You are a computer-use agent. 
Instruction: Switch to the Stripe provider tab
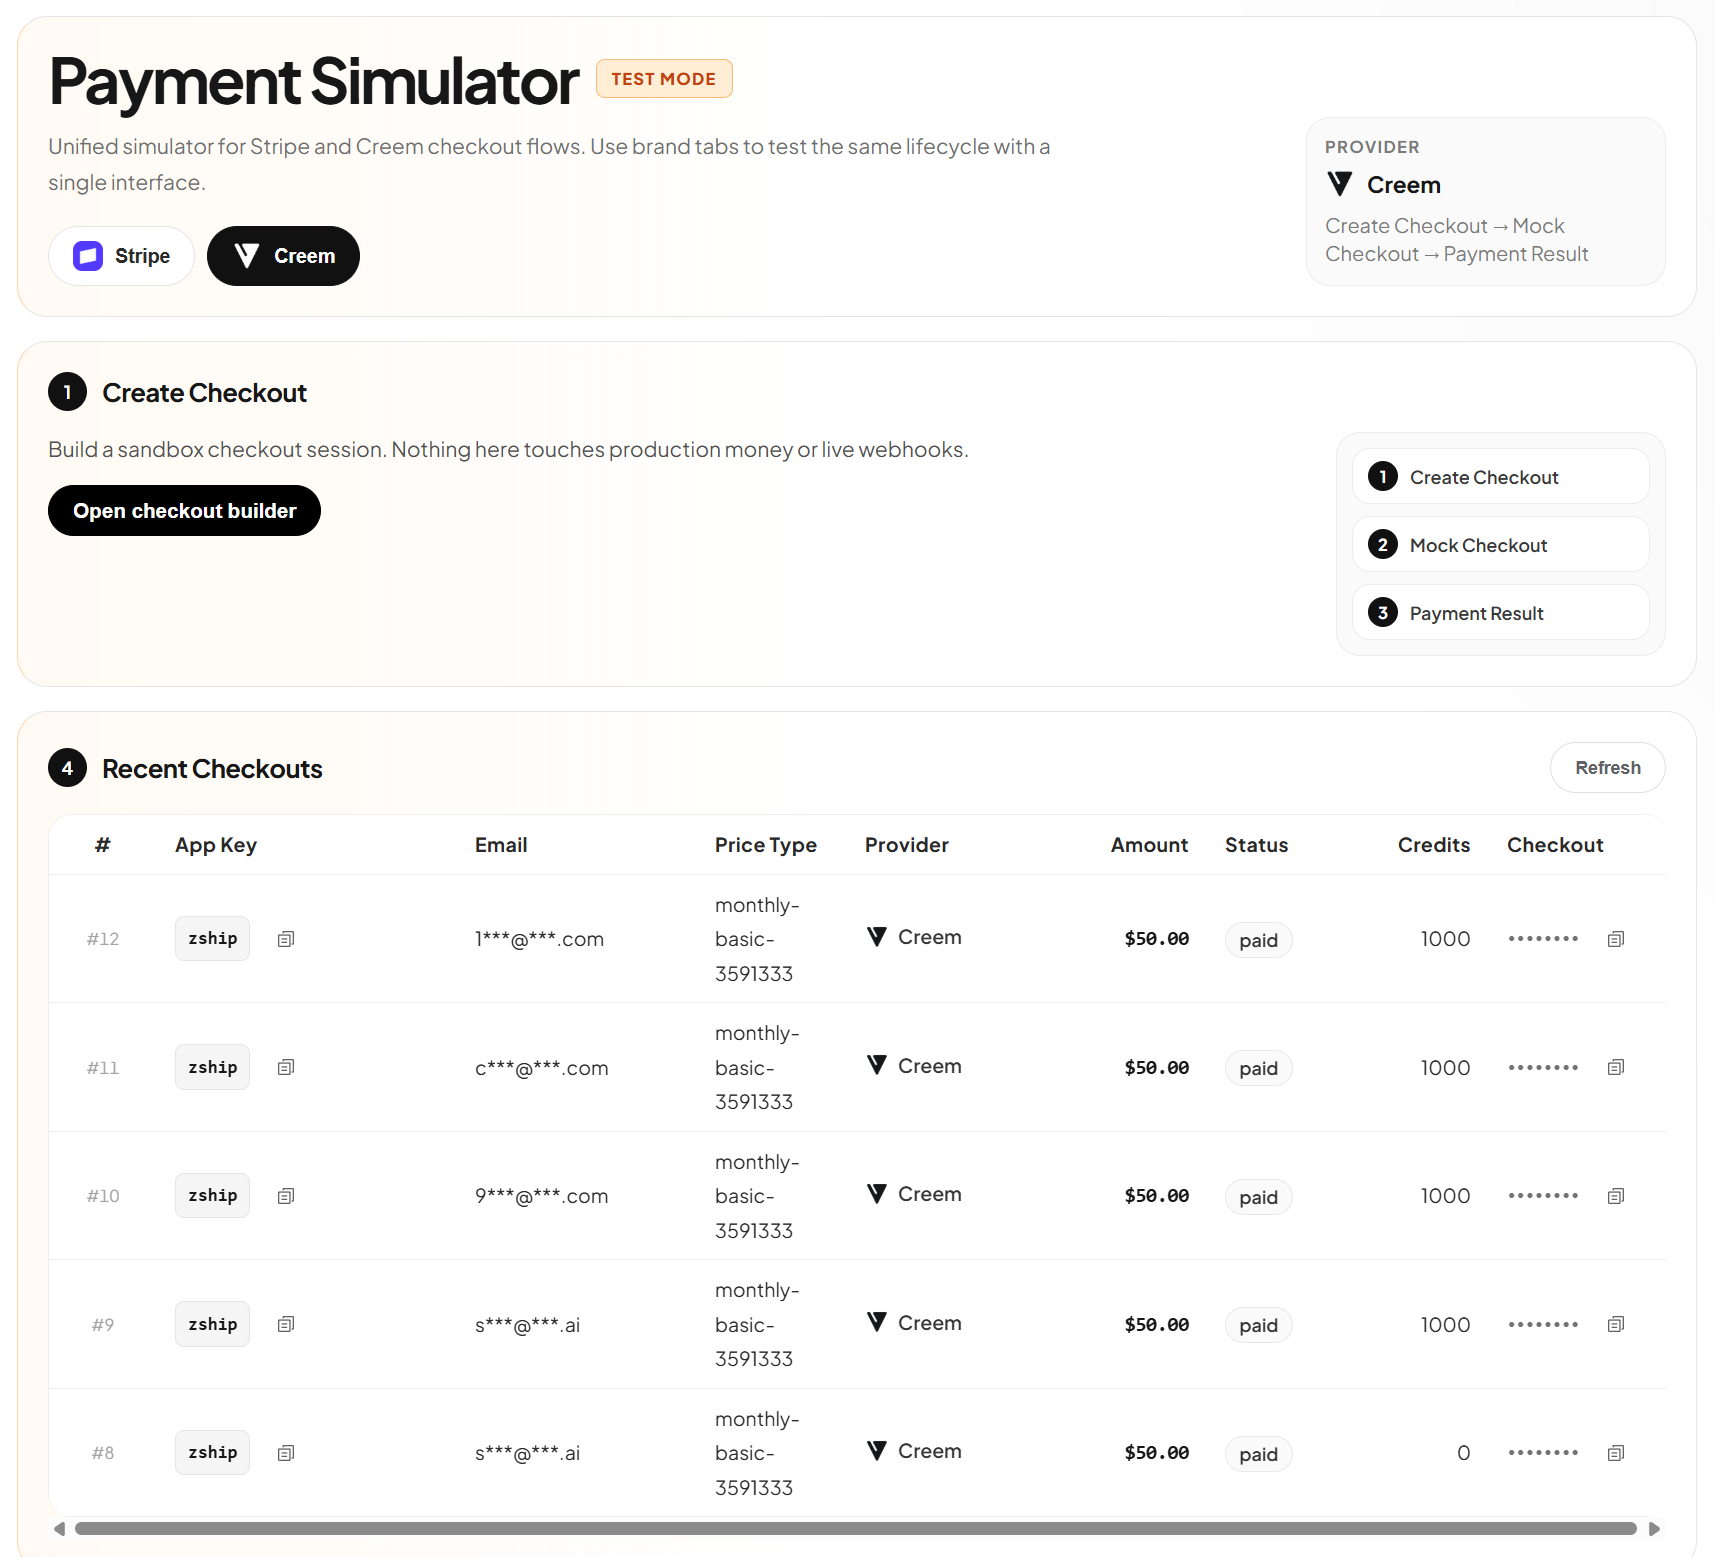(x=121, y=256)
